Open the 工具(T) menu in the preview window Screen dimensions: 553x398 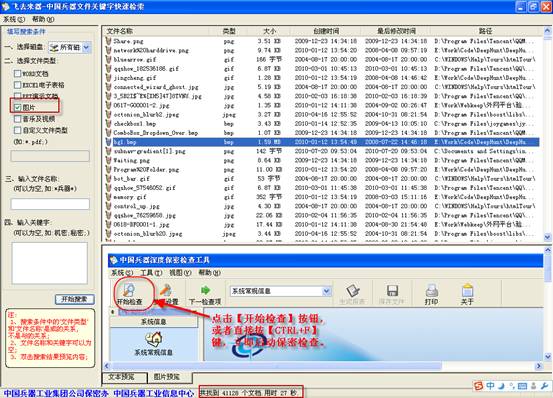pos(151,273)
